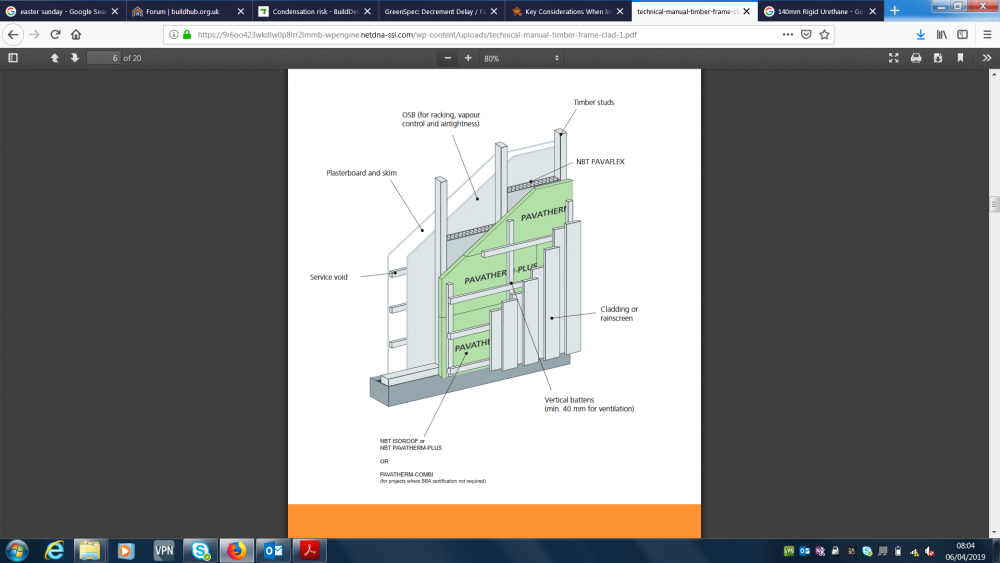Open the Windows Start menu
This screenshot has height=563, width=1000.
click(17, 550)
